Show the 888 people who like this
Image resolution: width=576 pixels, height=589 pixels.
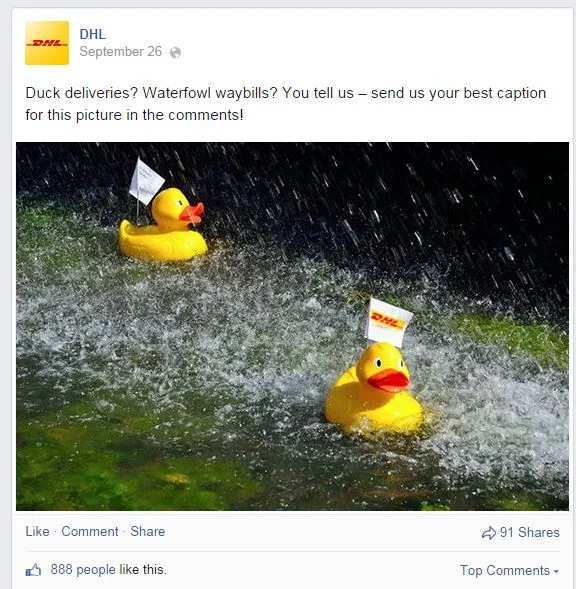(108, 569)
